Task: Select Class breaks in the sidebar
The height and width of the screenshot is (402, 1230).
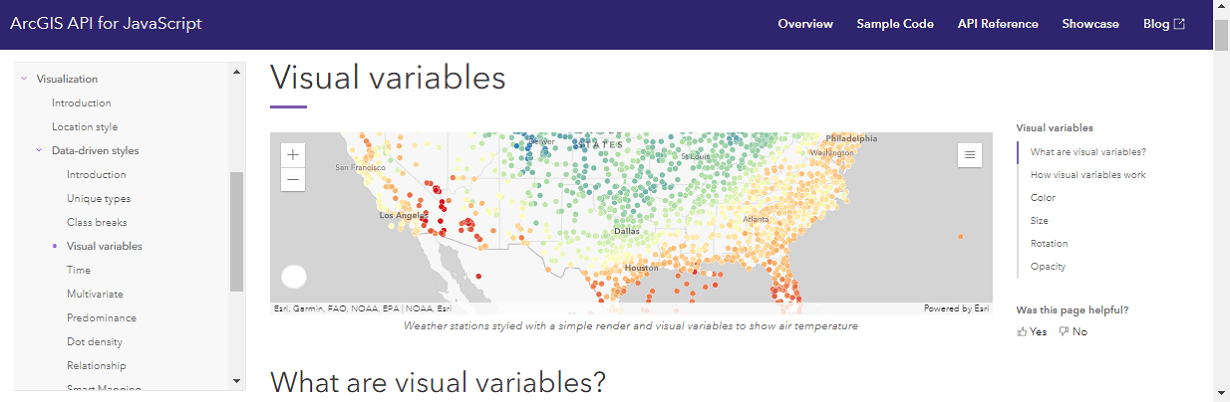Action: point(97,222)
